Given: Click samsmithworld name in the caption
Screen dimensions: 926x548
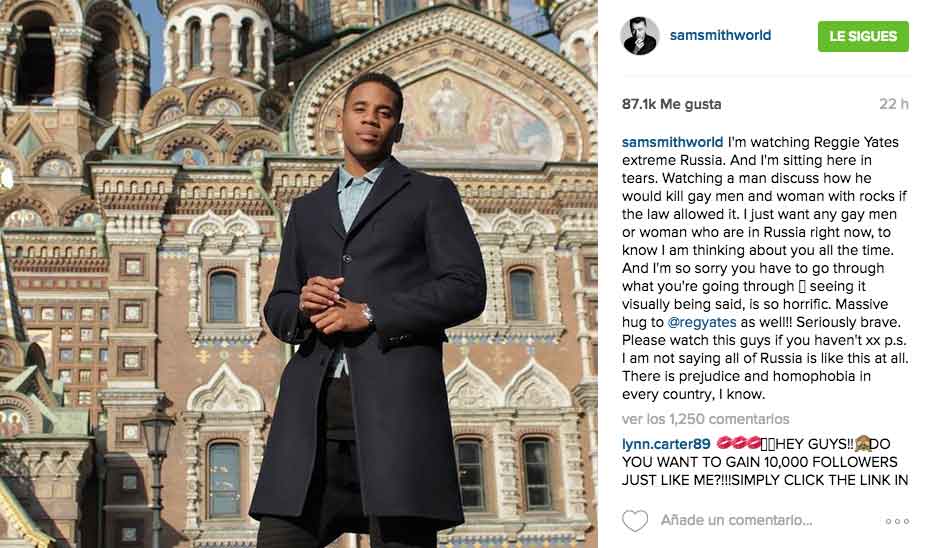Looking at the screenshot, I should point(672,142).
